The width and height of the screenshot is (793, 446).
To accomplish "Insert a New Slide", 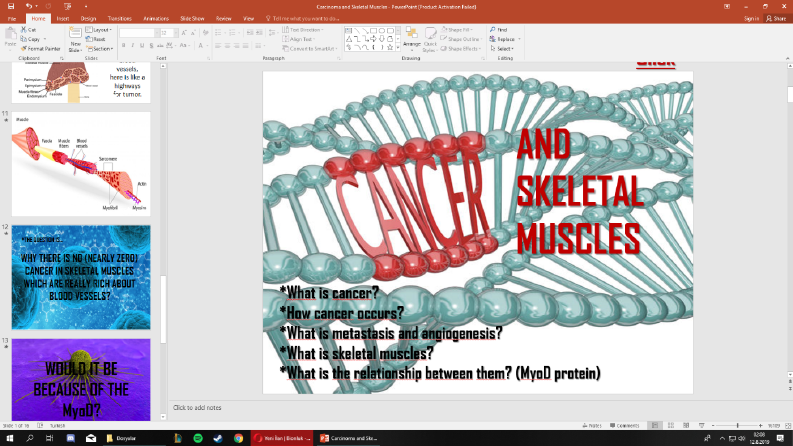I will [x=75, y=39].
